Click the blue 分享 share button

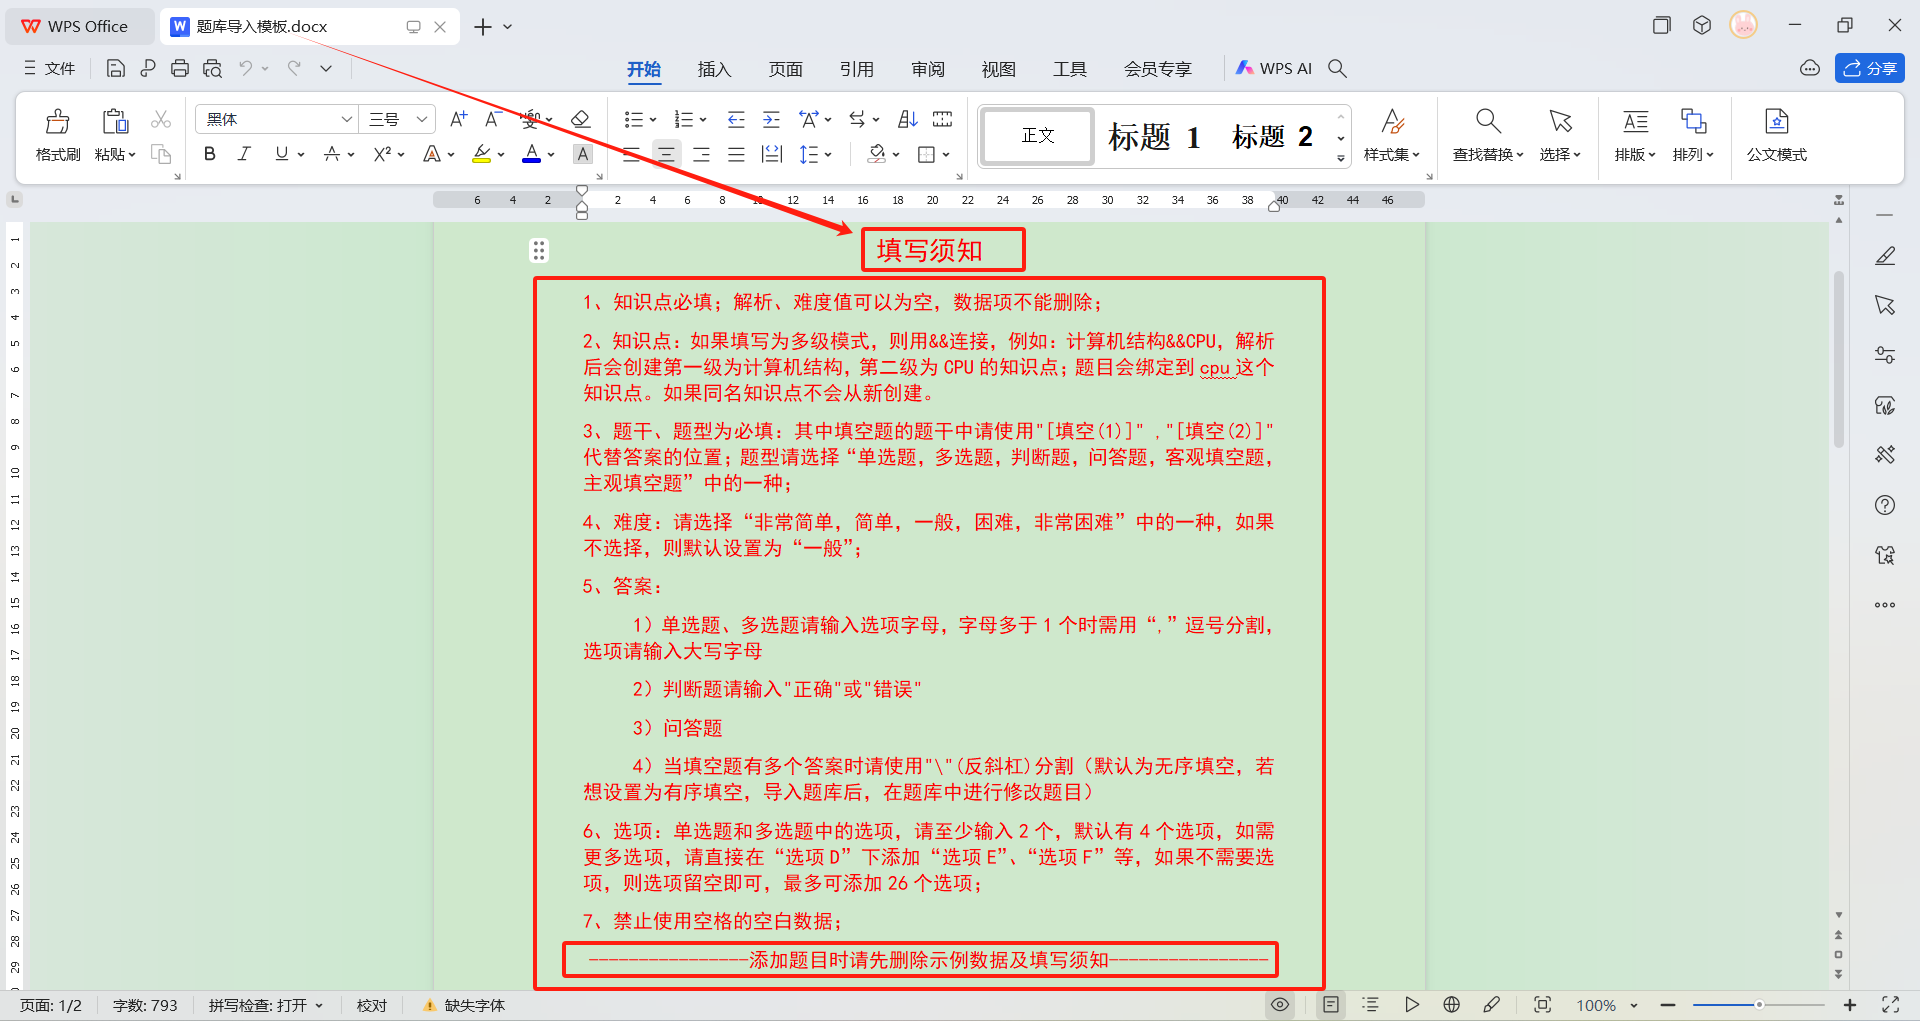1869,68
